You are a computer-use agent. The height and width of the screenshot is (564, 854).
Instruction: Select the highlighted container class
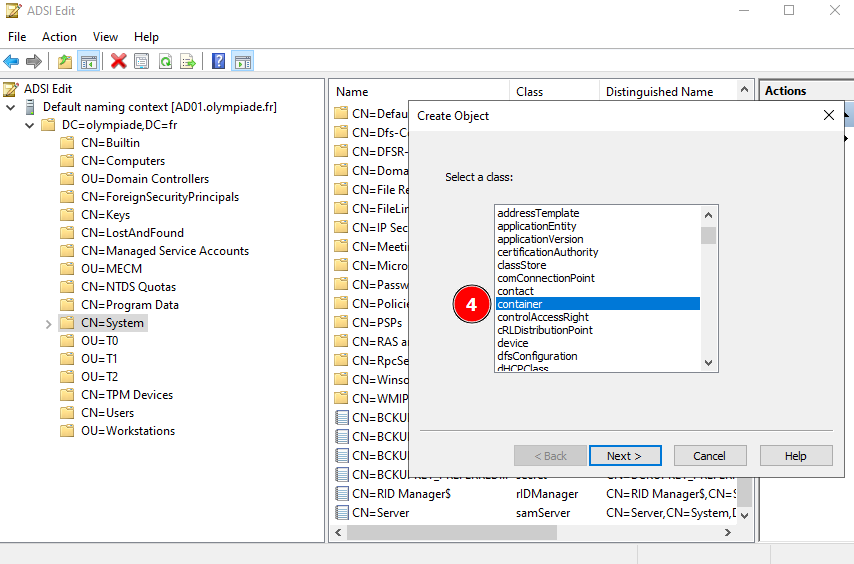coord(597,304)
